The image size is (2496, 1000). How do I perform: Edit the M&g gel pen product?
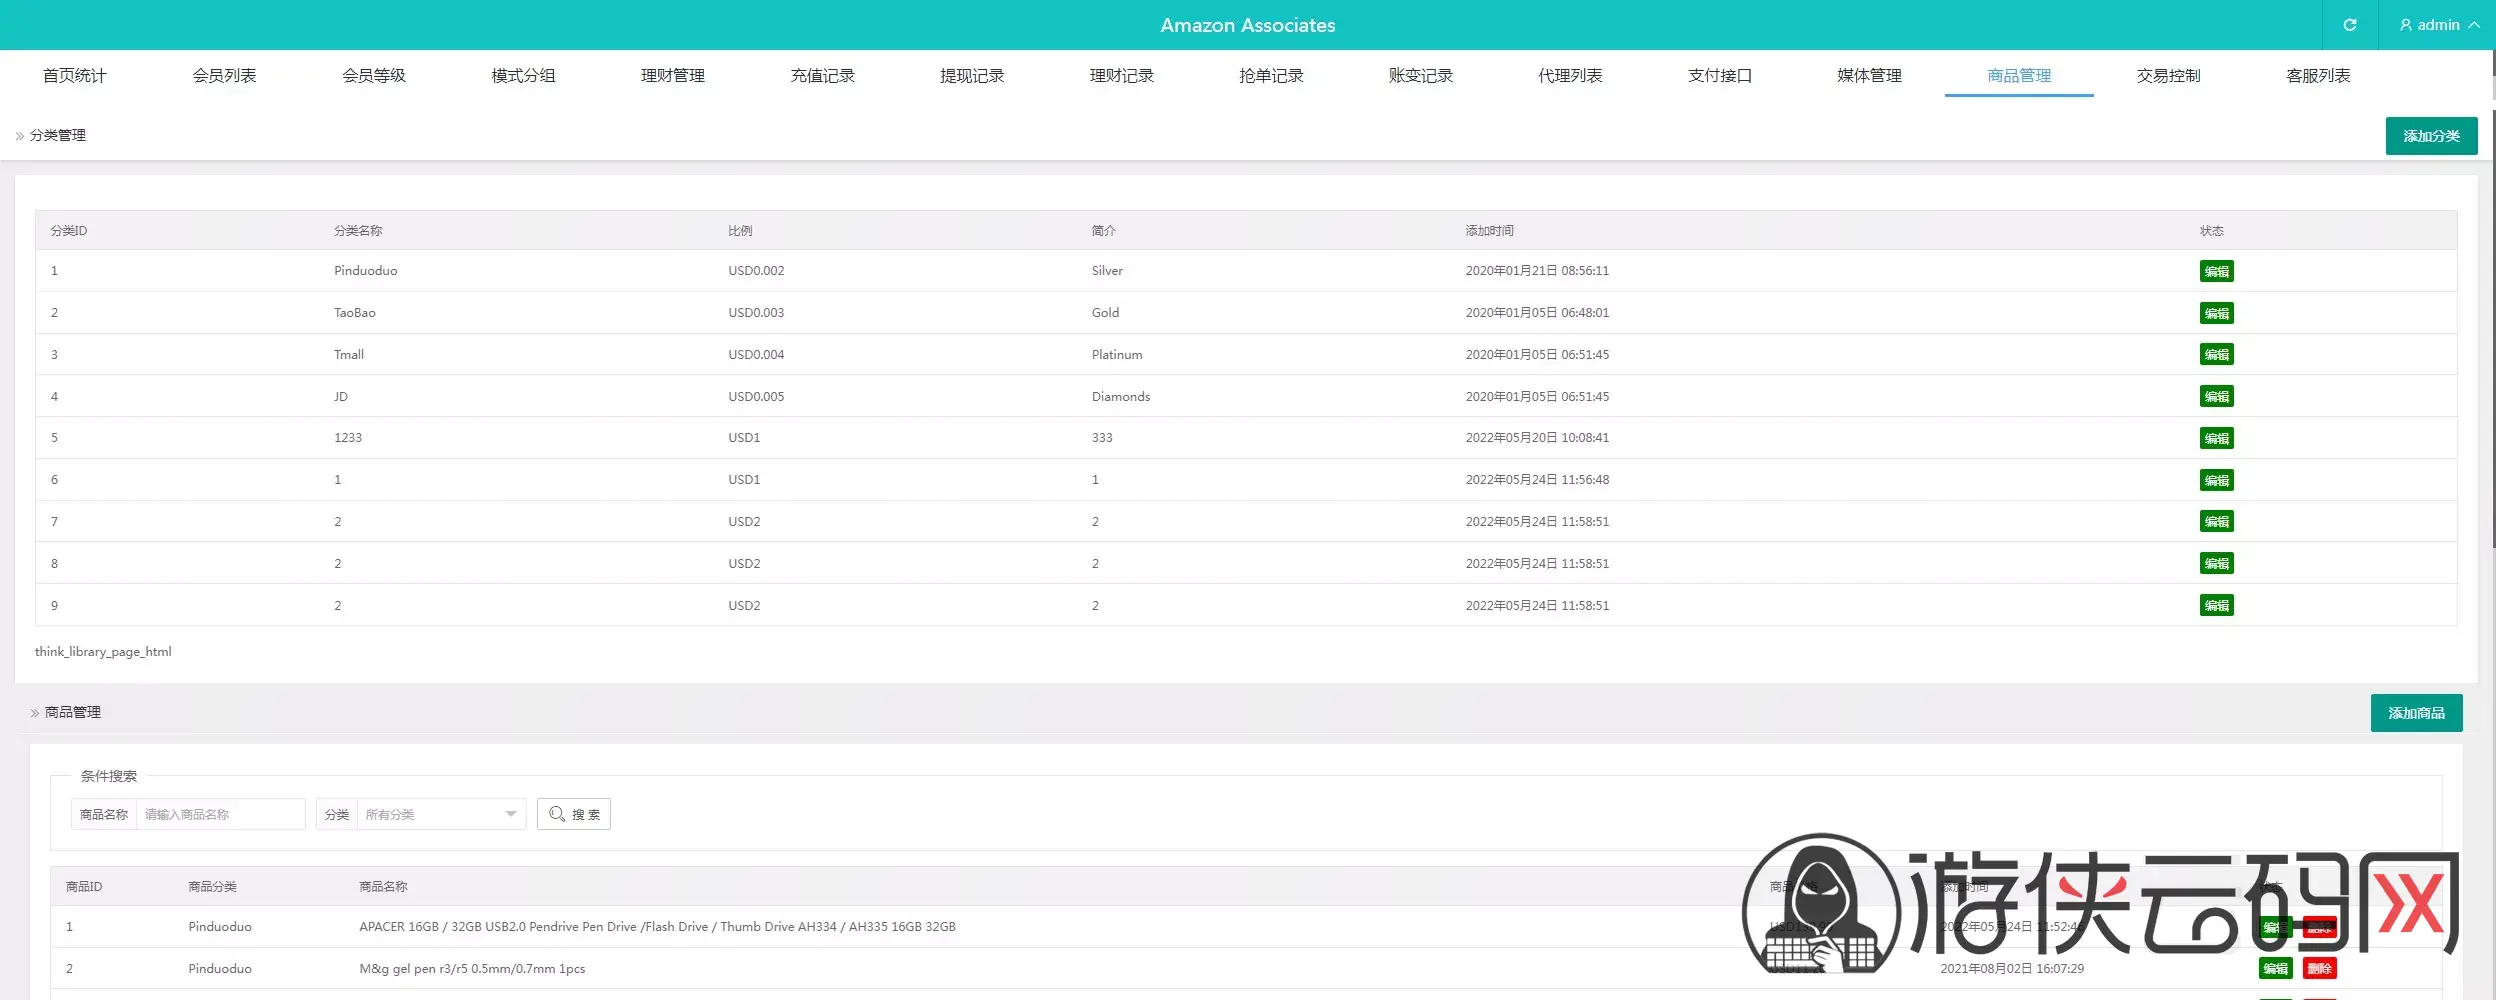[x=2275, y=968]
